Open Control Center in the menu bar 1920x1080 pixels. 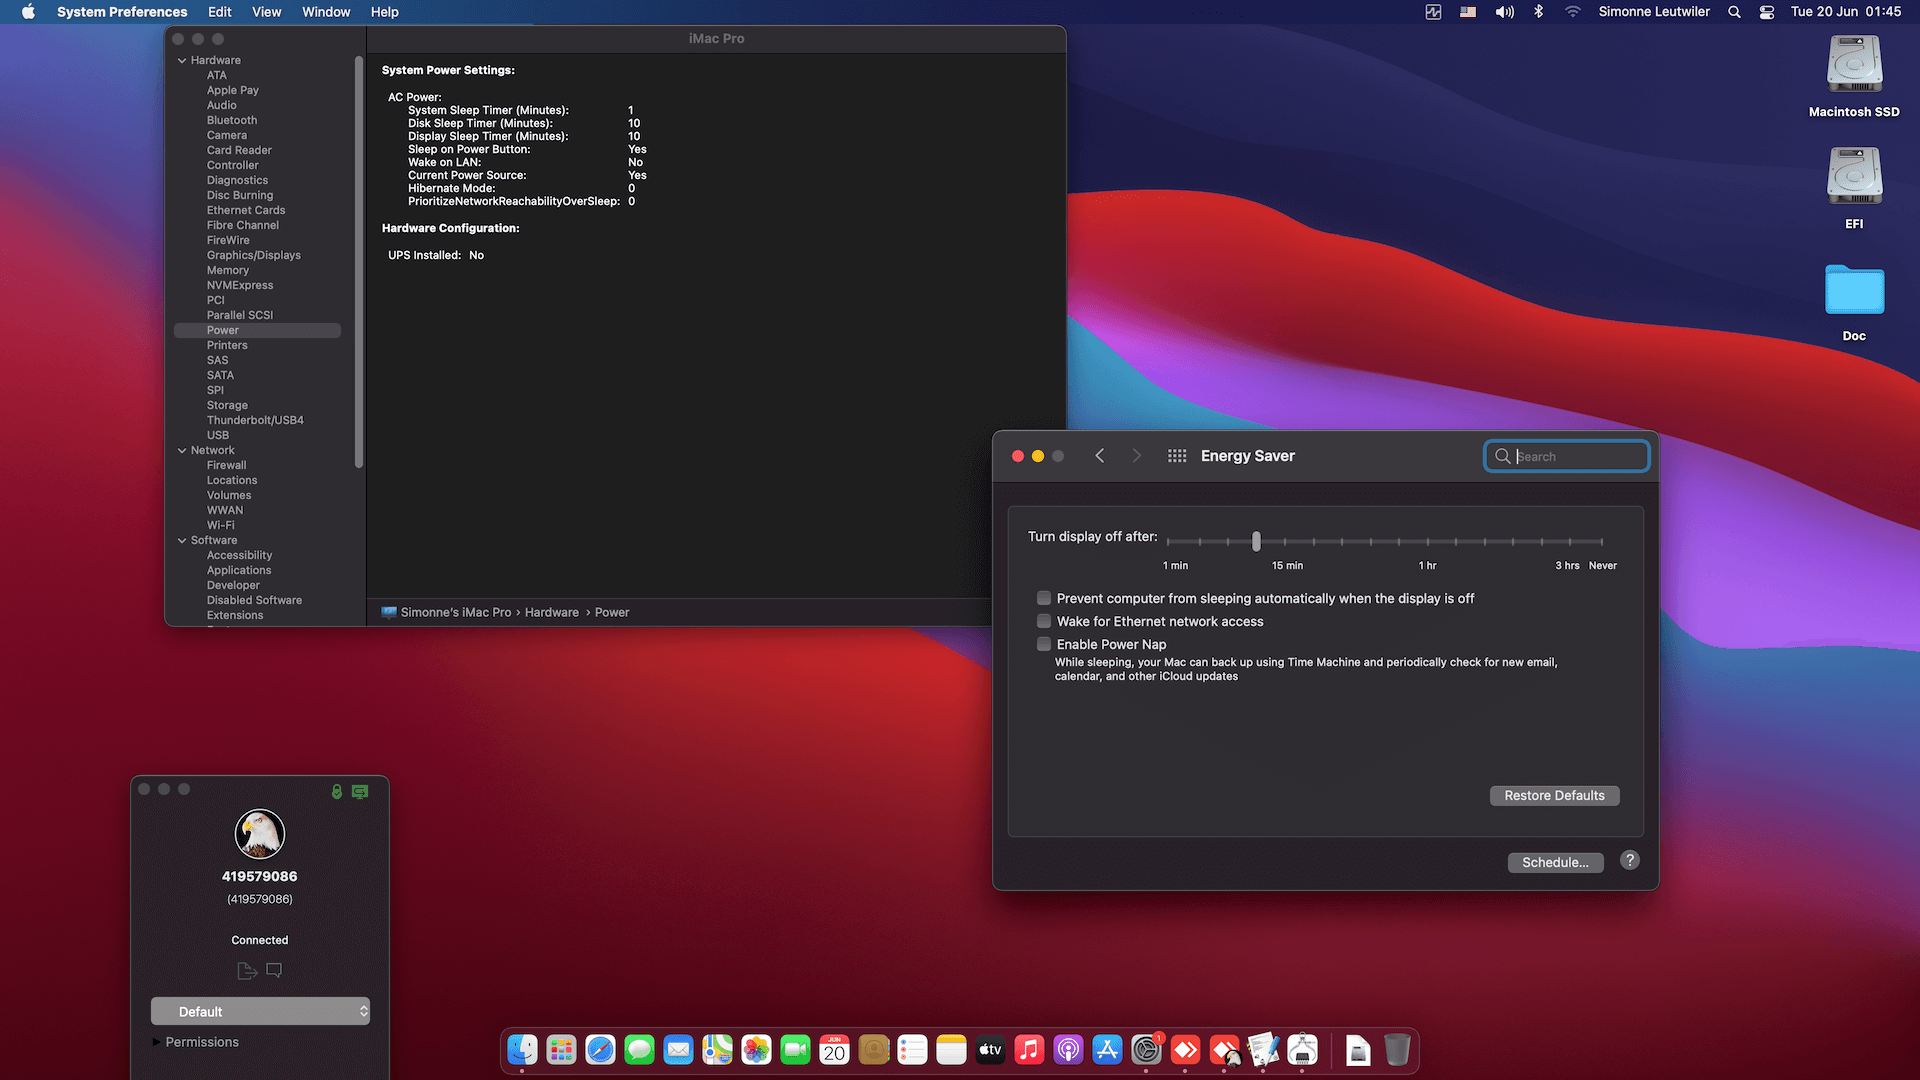pos(1767,12)
